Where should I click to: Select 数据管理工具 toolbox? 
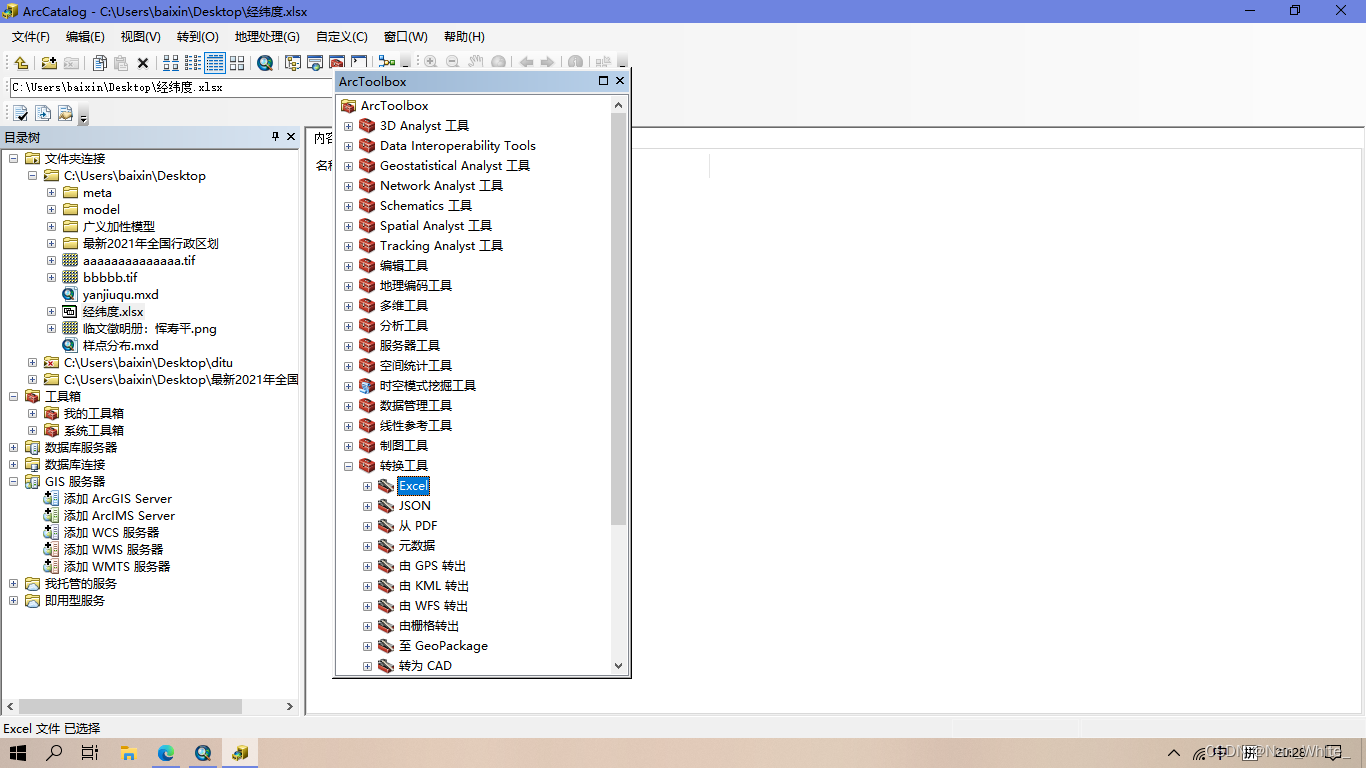[x=416, y=406]
